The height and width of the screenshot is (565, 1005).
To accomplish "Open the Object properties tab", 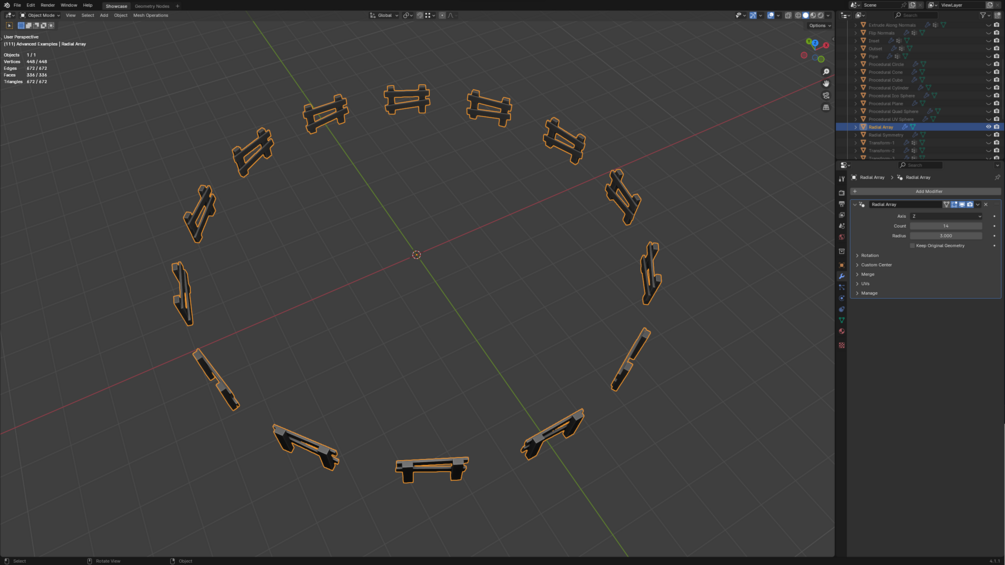I will 842,265.
